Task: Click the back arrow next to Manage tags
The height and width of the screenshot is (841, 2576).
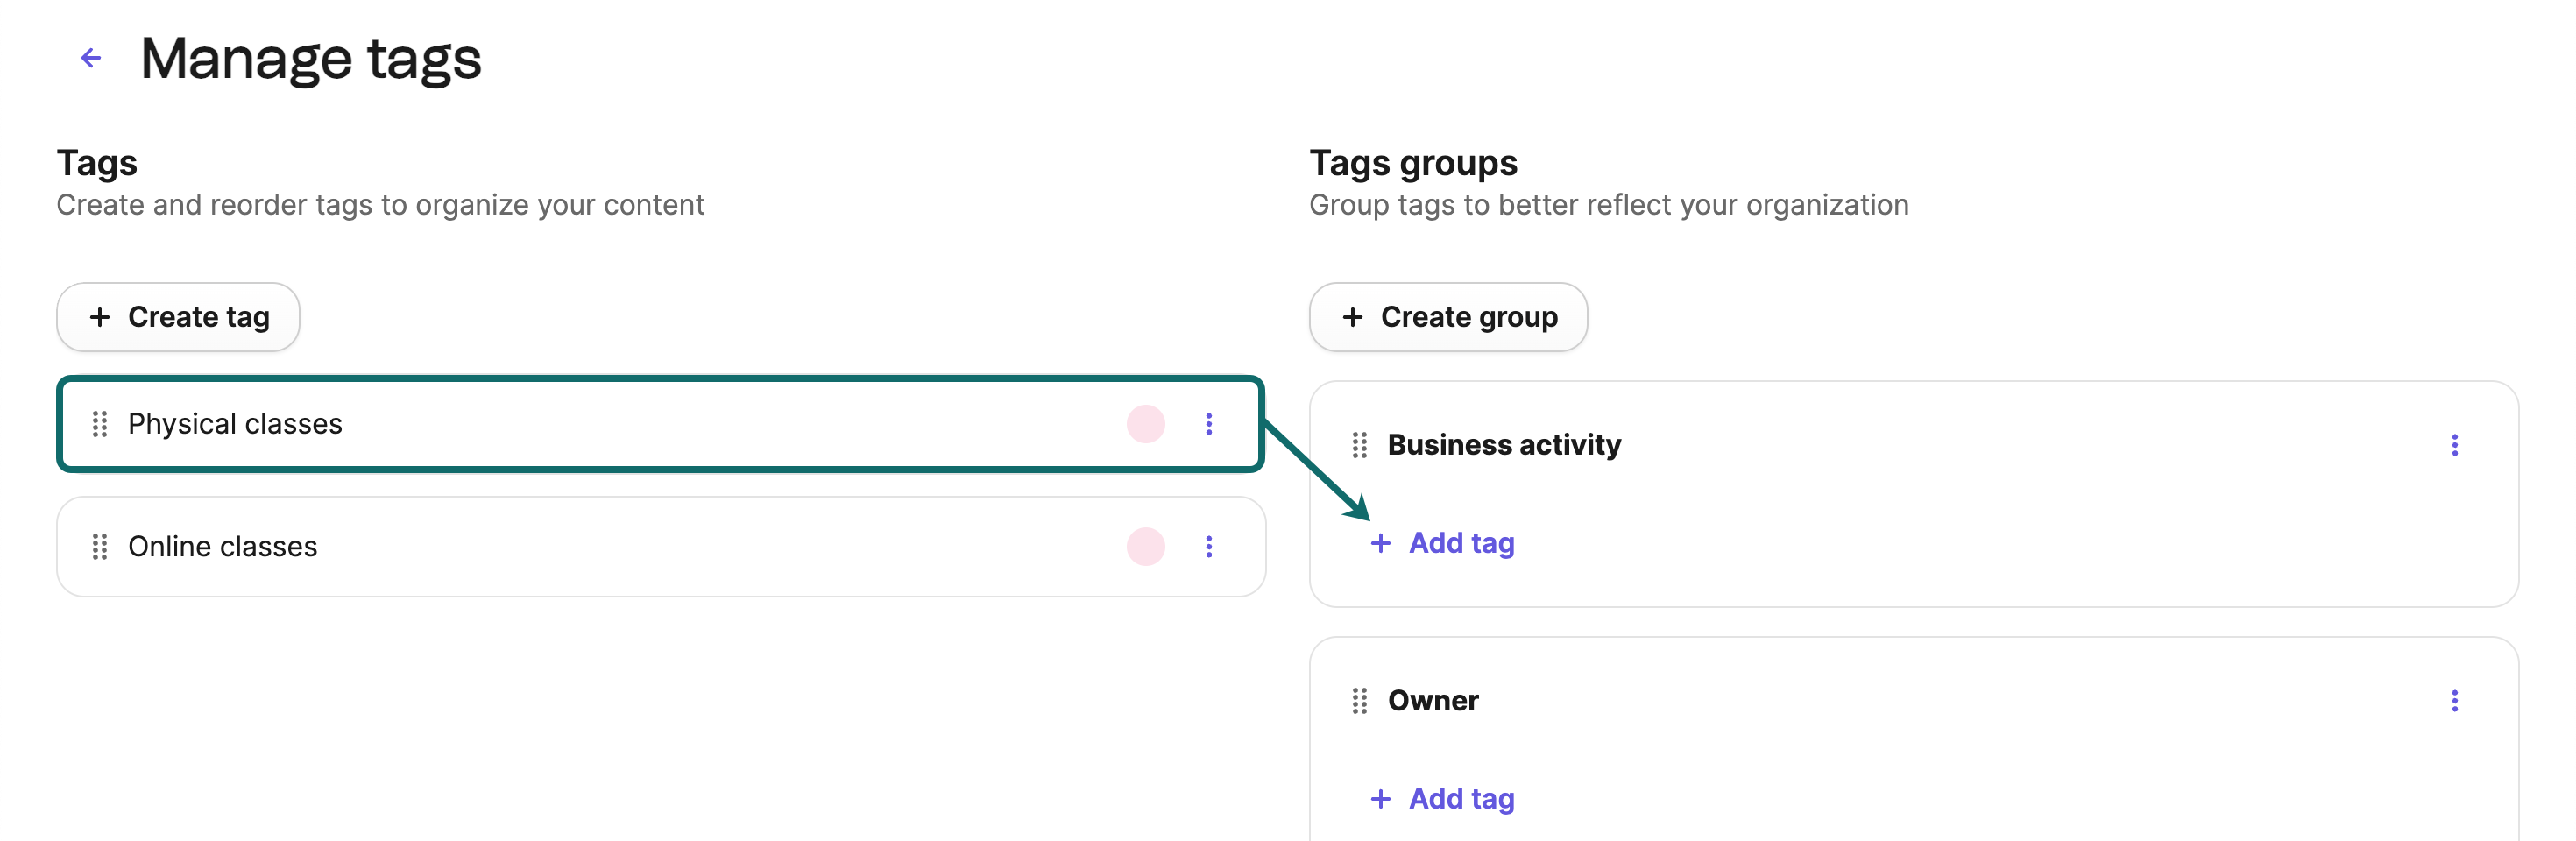Action: coord(92,57)
